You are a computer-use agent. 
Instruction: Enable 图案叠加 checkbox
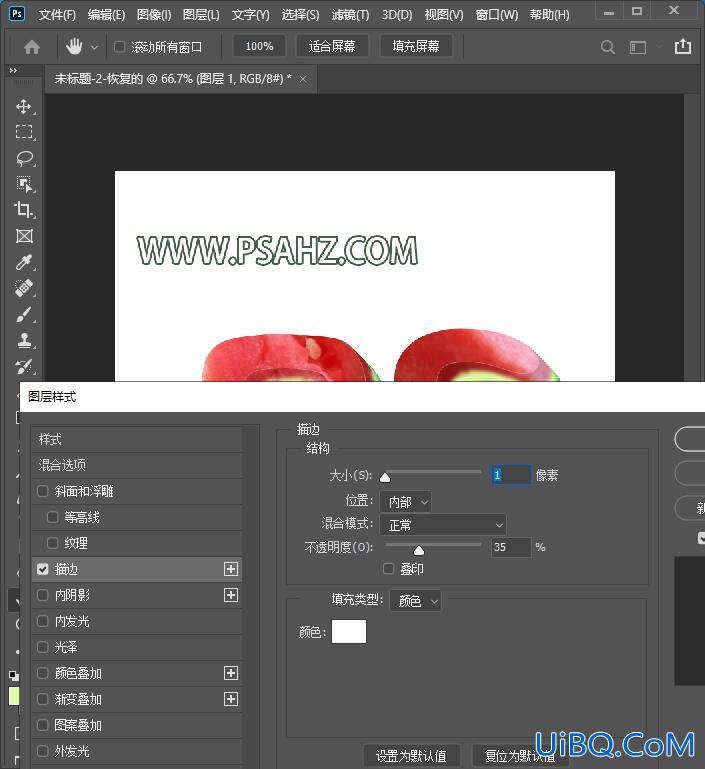point(43,725)
